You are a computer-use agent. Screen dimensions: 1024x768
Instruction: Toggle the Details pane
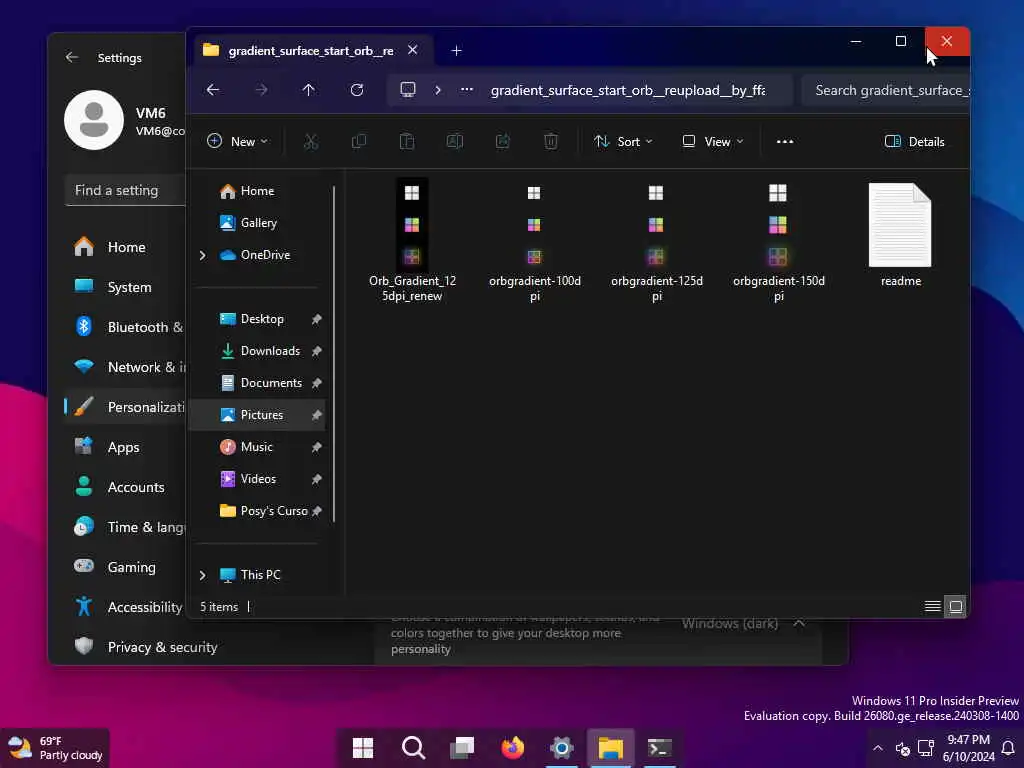click(x=914, y=141)
